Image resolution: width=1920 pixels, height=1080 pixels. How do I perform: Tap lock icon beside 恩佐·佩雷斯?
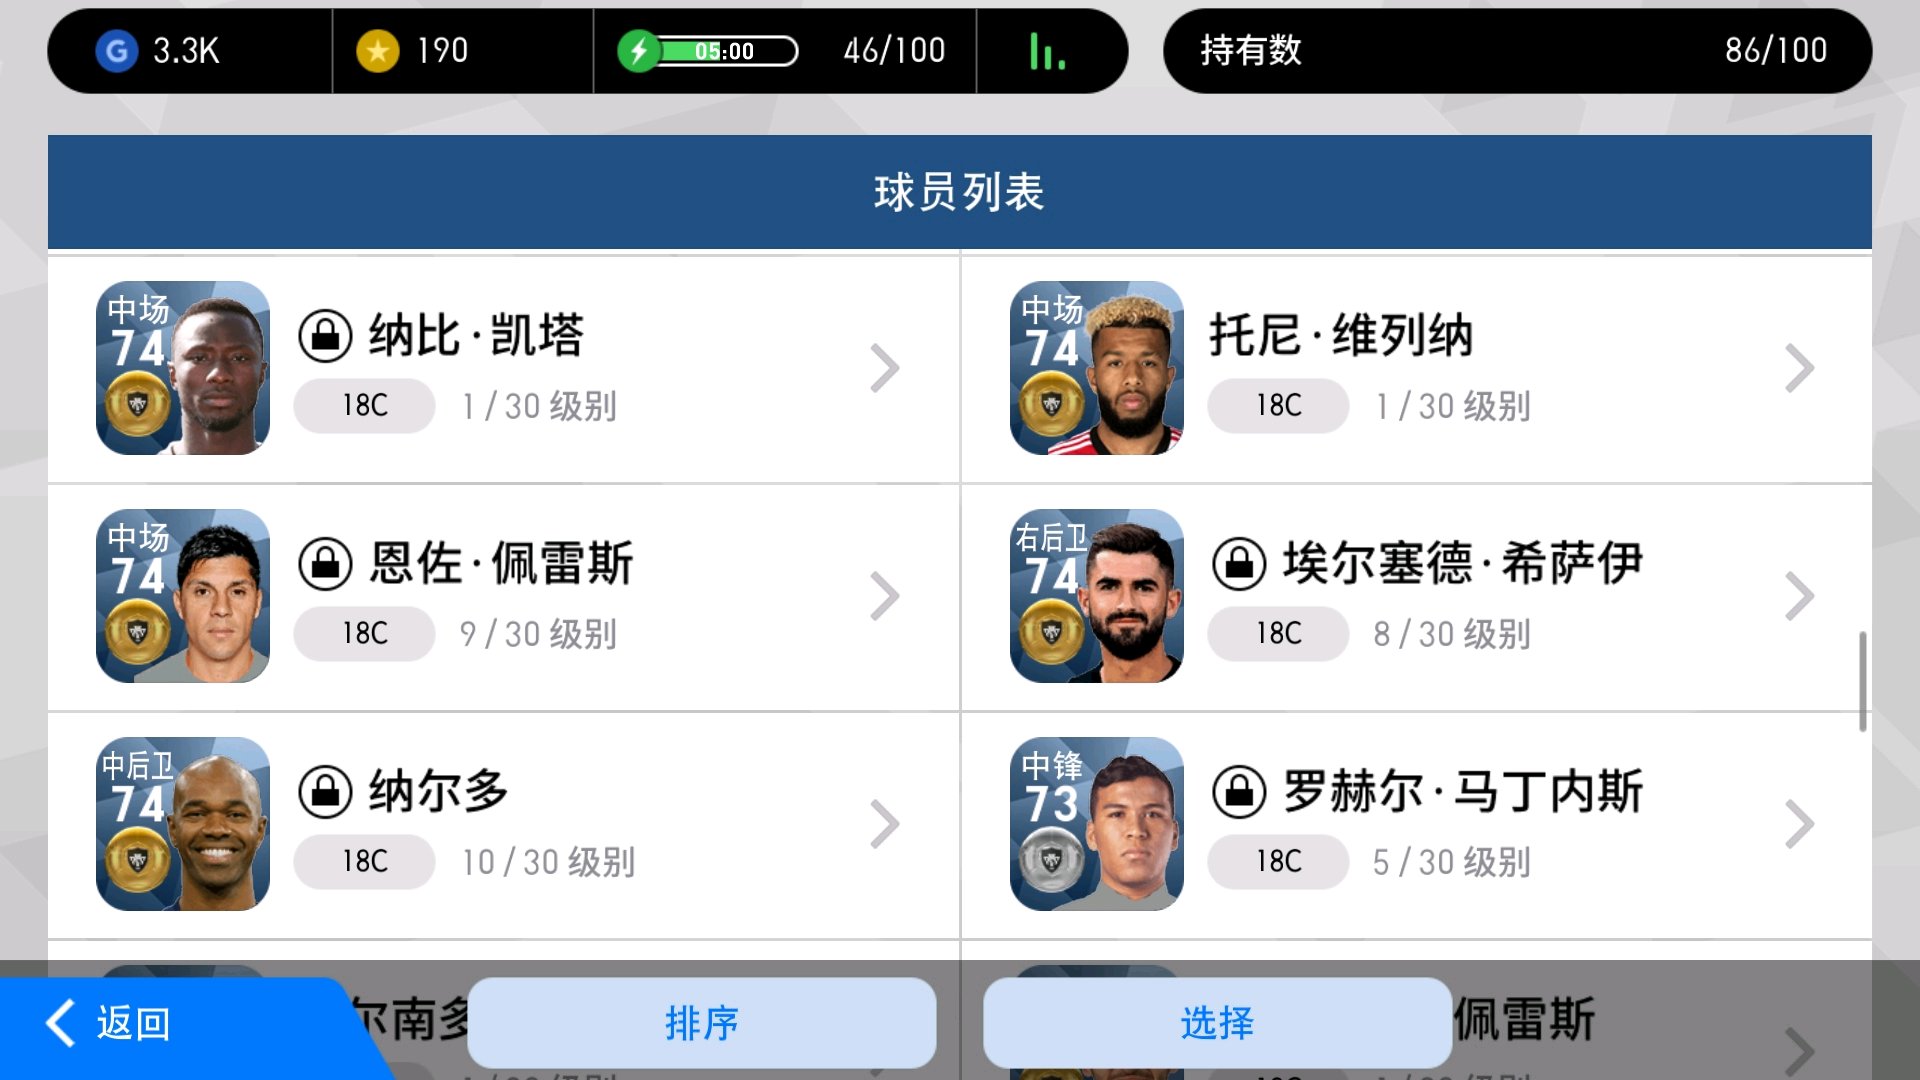[x=325, y=564]
